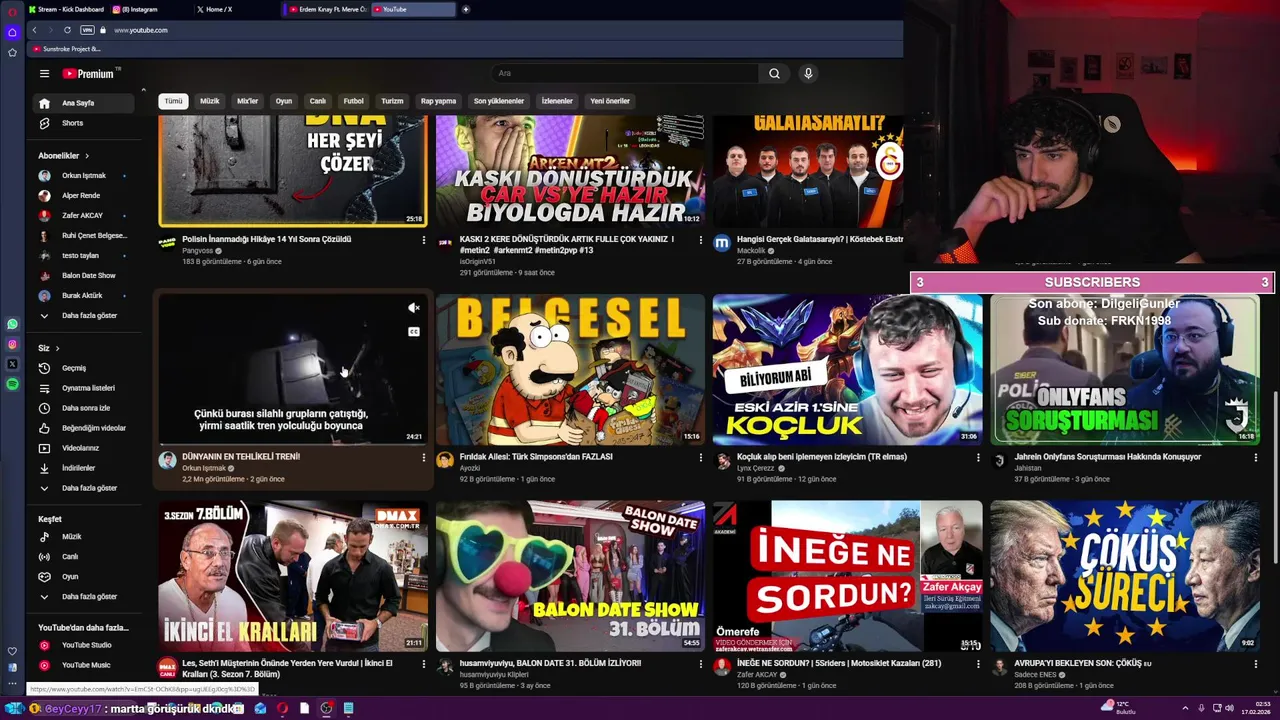Select the Son yüklenenler filter chip
Image resolution: width=1280 pixels, height=720 pixels.
tap(499, 101)
